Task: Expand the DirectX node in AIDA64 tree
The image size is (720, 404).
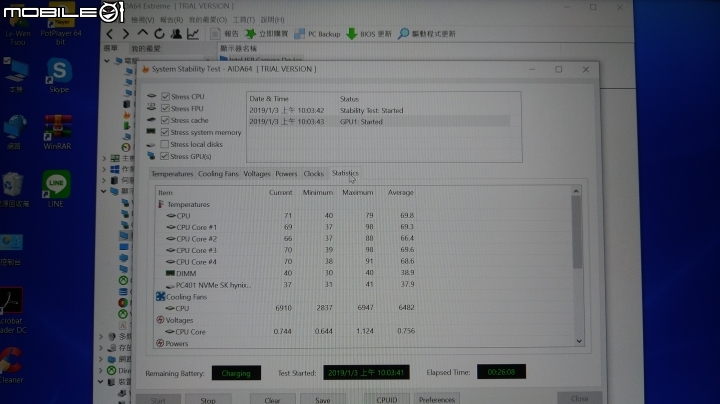Action: point(101,370)
